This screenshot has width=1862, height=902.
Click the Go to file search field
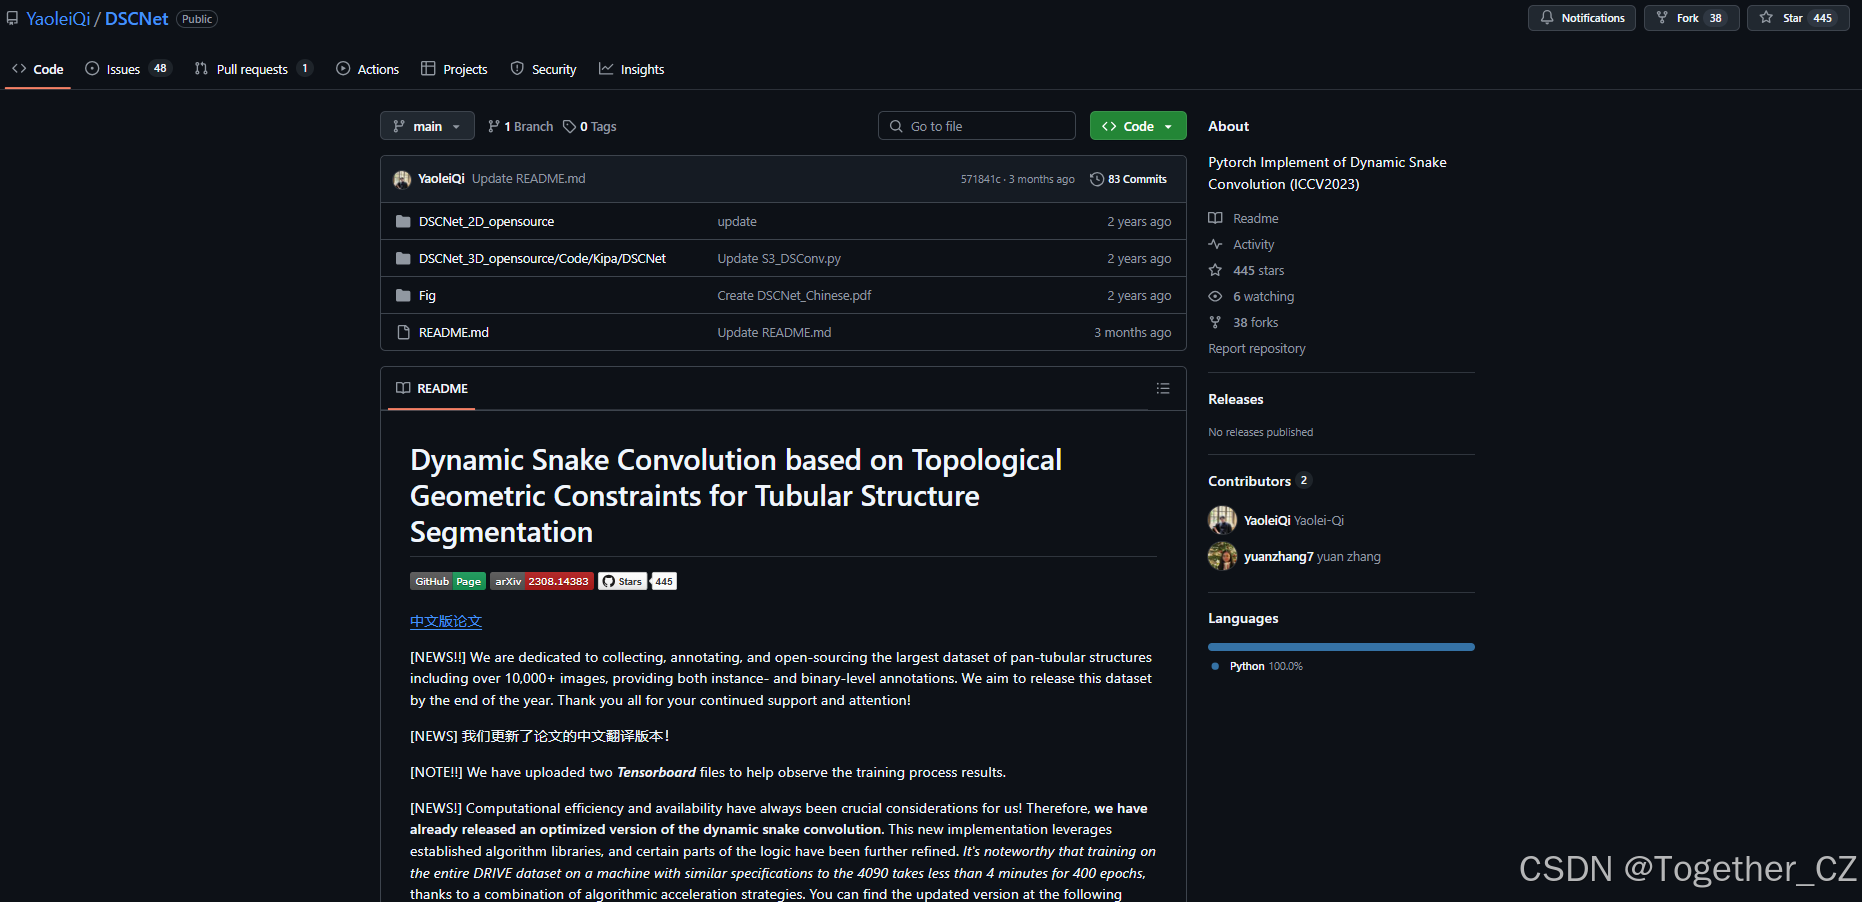click(x=976, y=125)
